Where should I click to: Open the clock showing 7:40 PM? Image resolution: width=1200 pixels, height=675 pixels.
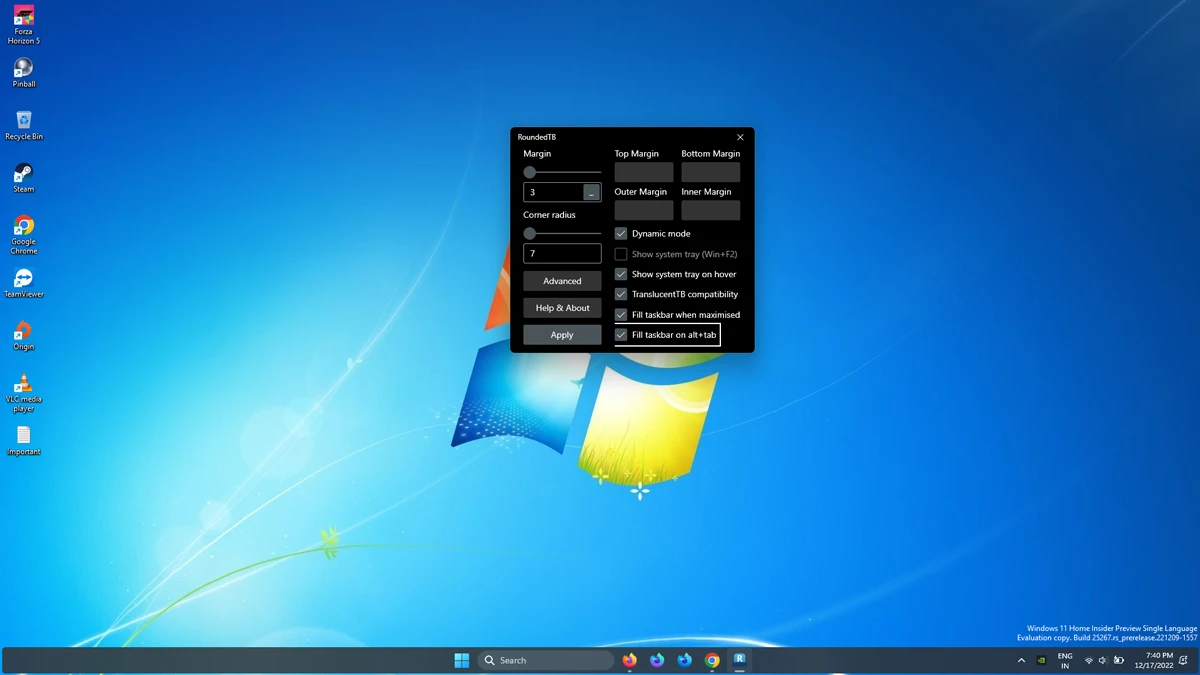(1152, 660)
